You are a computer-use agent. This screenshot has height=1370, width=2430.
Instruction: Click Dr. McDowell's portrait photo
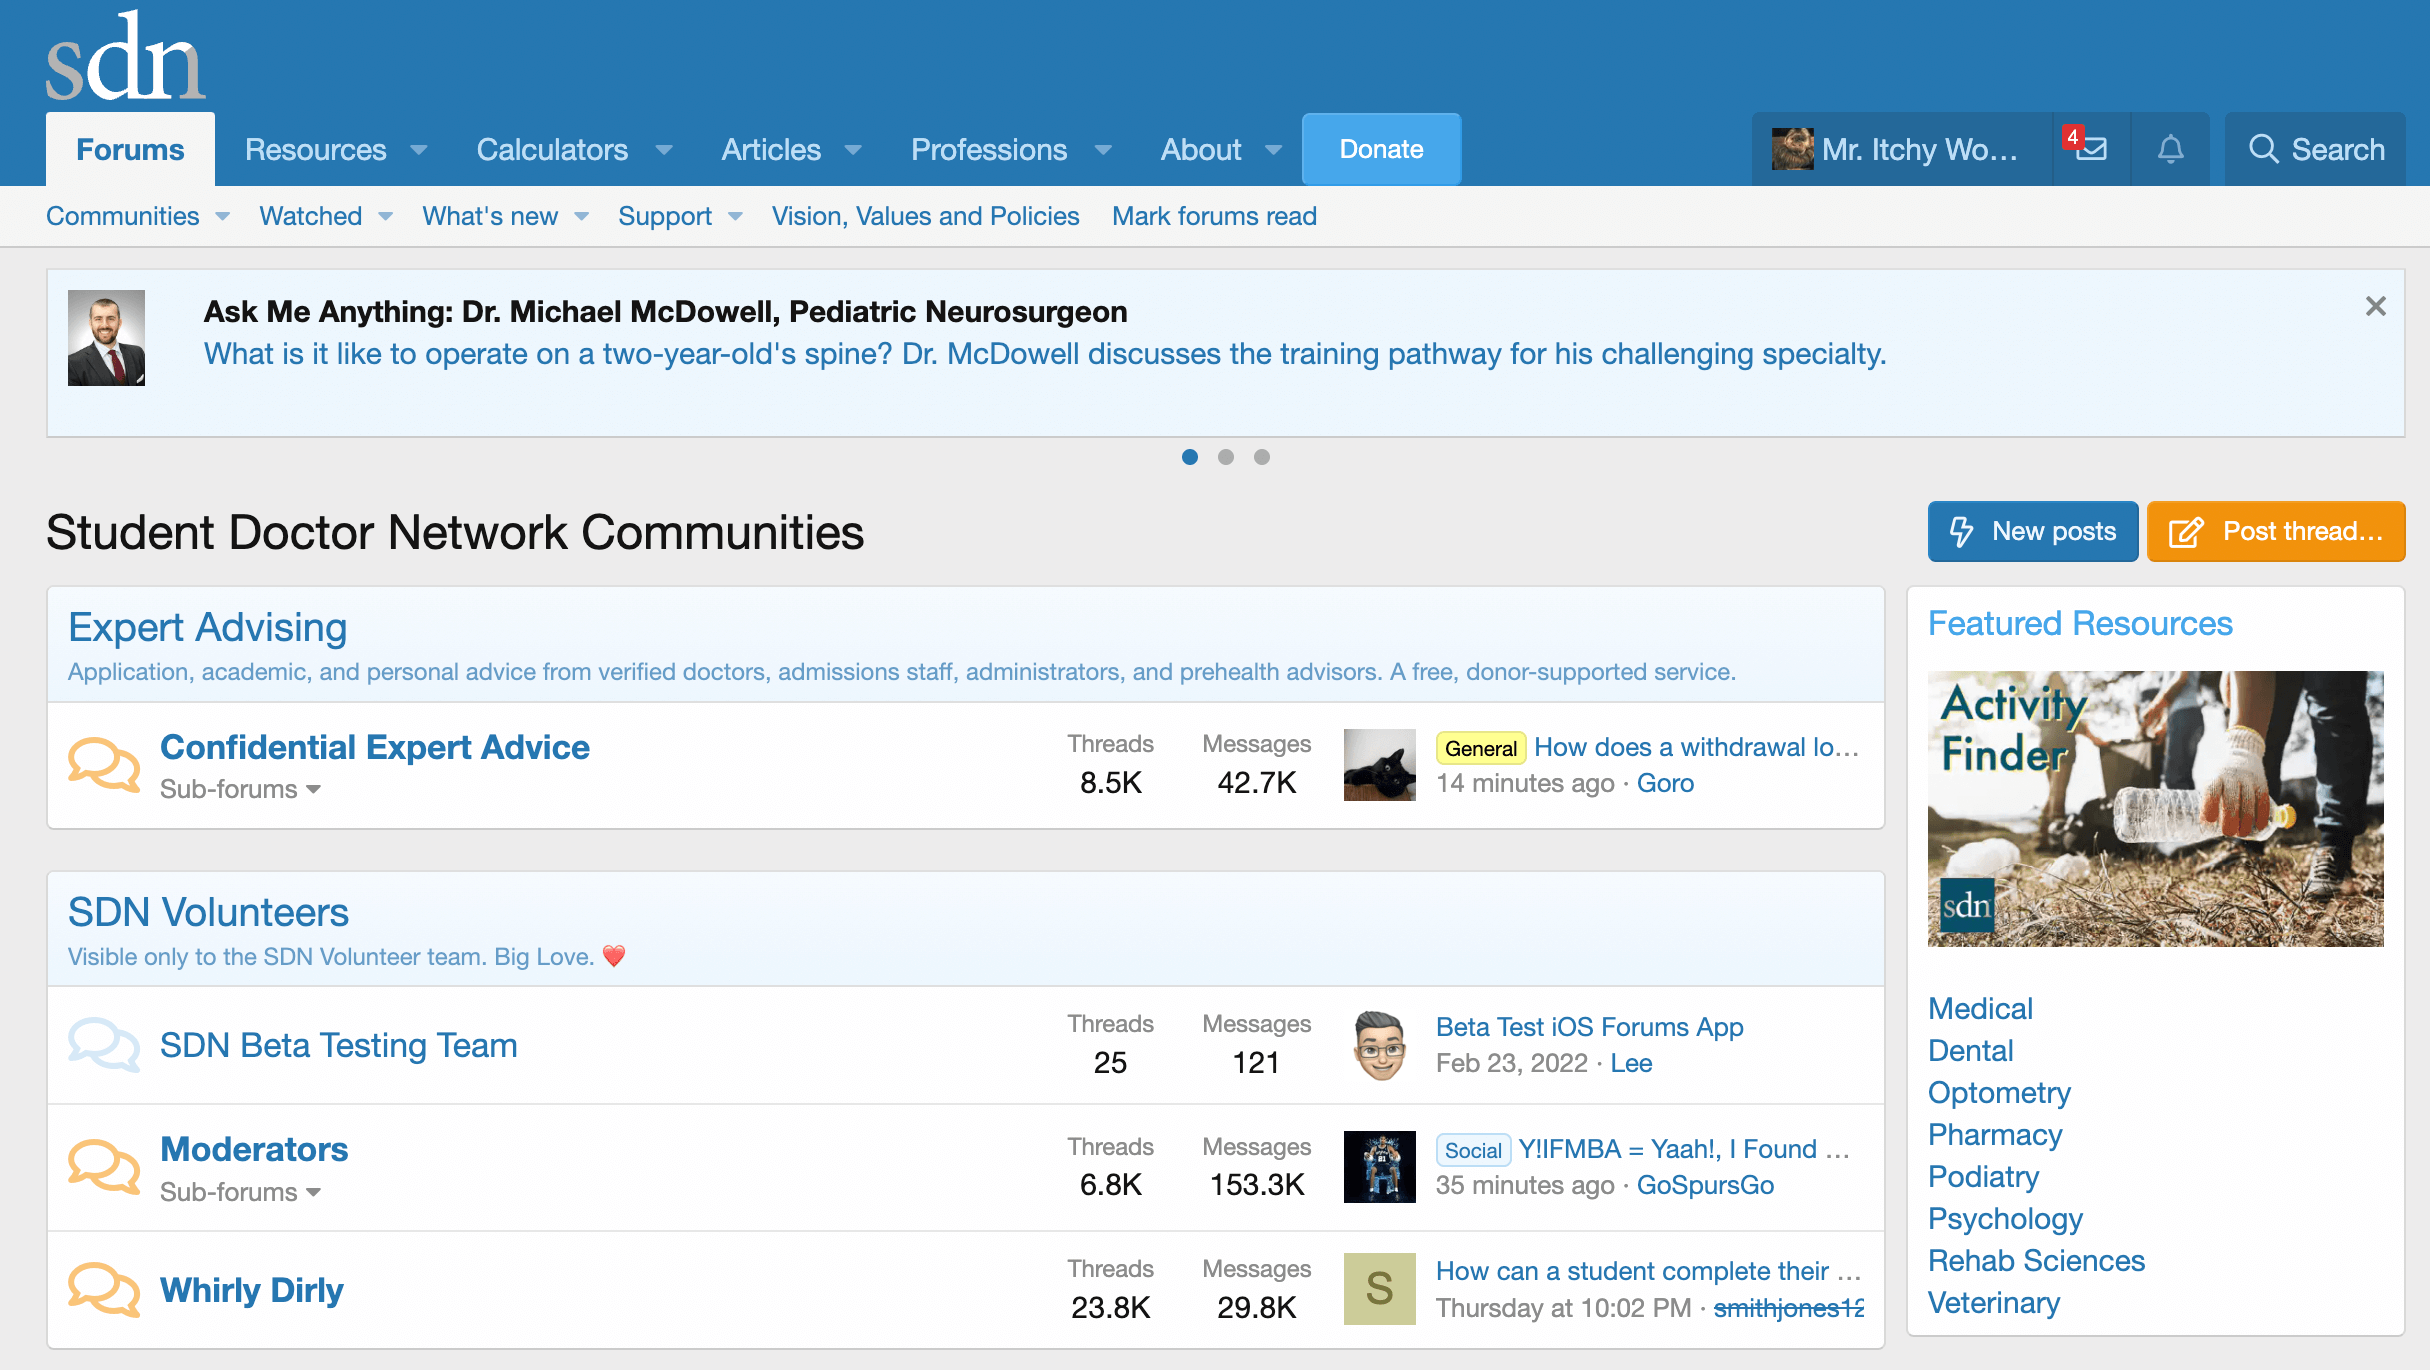click(106, 338)
